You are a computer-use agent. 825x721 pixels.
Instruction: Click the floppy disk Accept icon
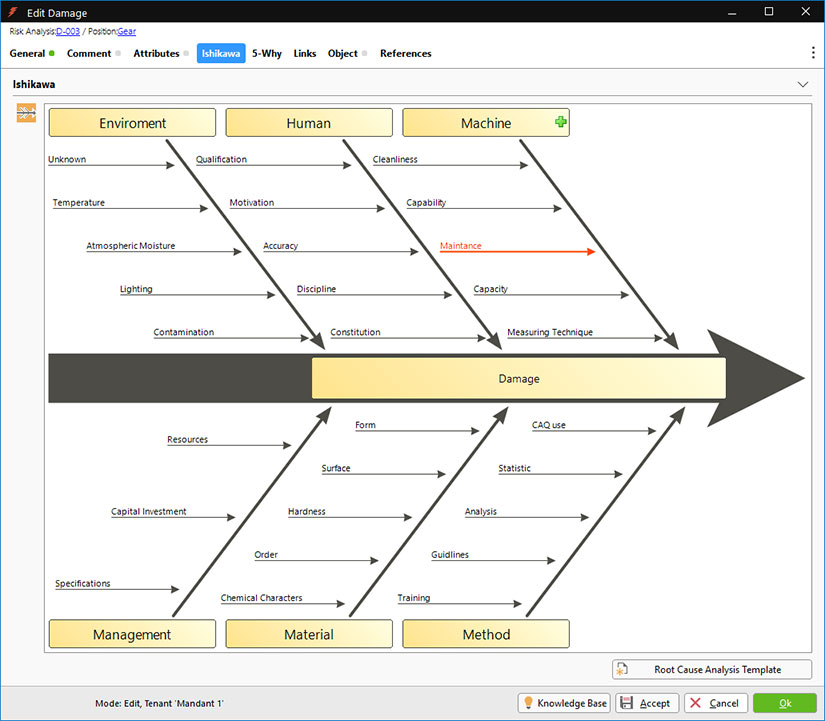(x=627, y=703)
